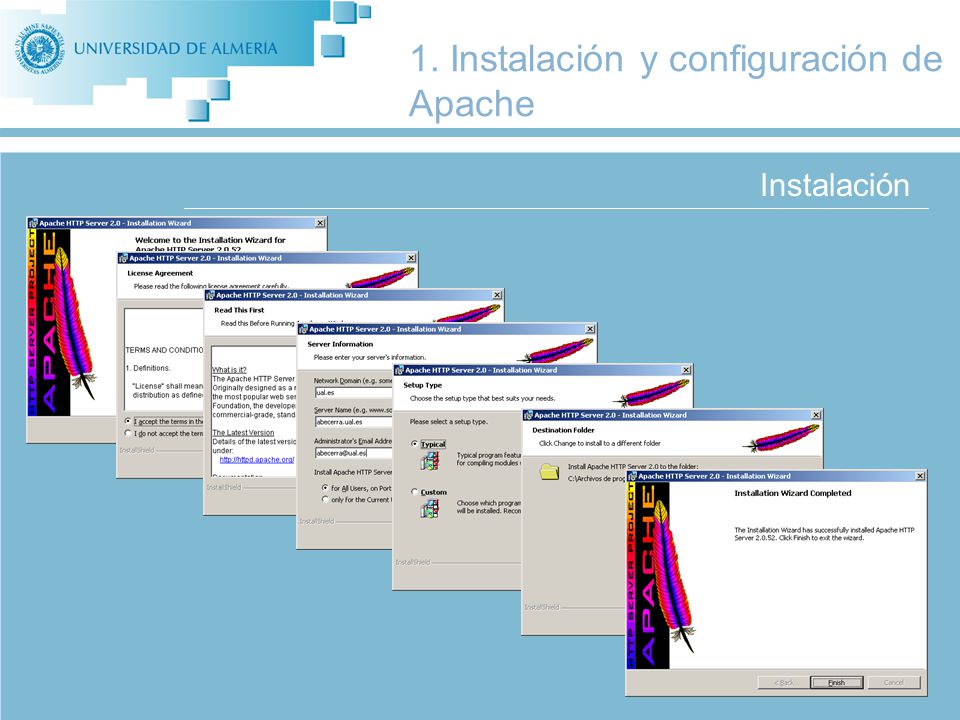
Task: Close the Setup Type wizard window
Action: (x=686, y=370)
